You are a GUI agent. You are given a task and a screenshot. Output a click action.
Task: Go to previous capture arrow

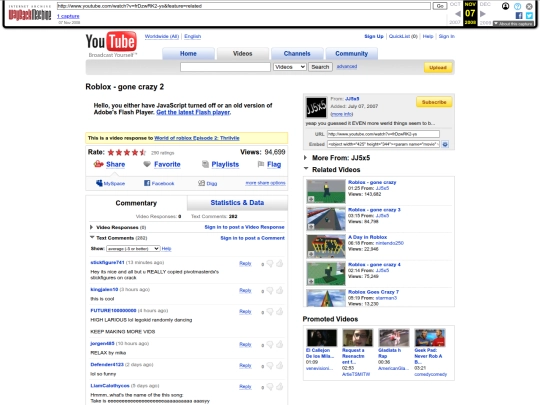tap(458, 14)
